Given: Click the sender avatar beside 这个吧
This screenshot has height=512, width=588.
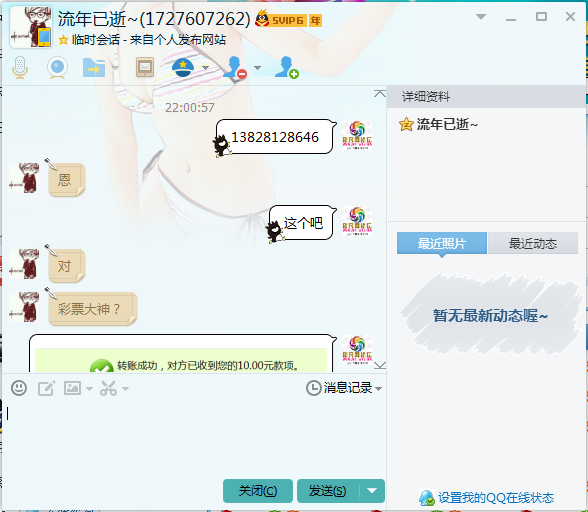Looking at the screenshot, I should [x=357, y=221].
